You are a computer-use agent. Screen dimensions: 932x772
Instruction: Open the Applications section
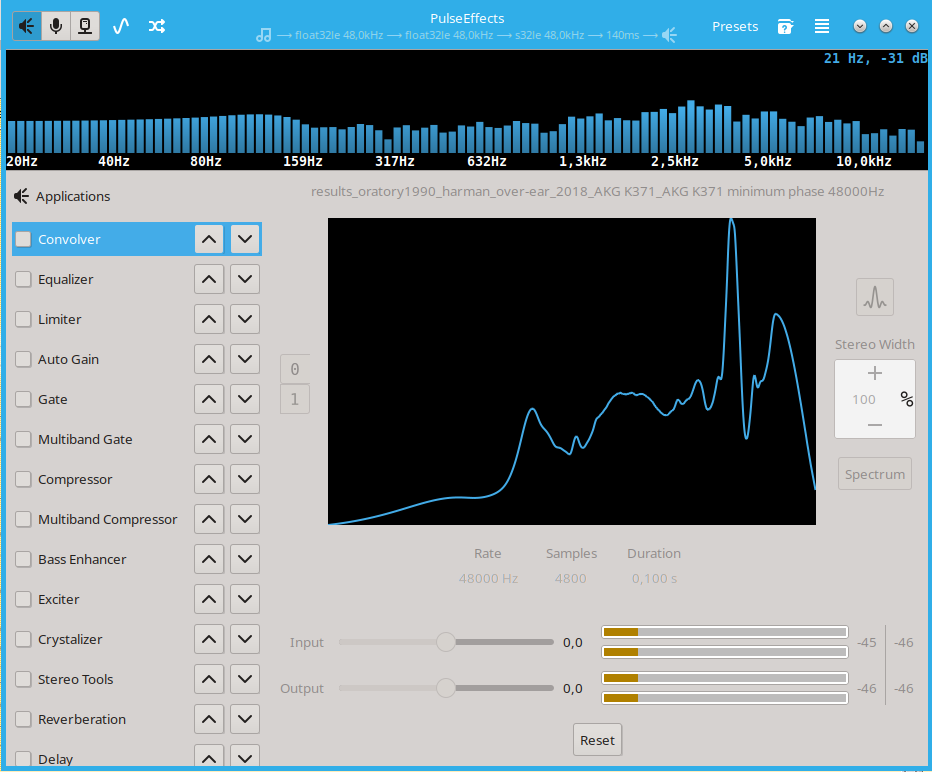point(62,196)
